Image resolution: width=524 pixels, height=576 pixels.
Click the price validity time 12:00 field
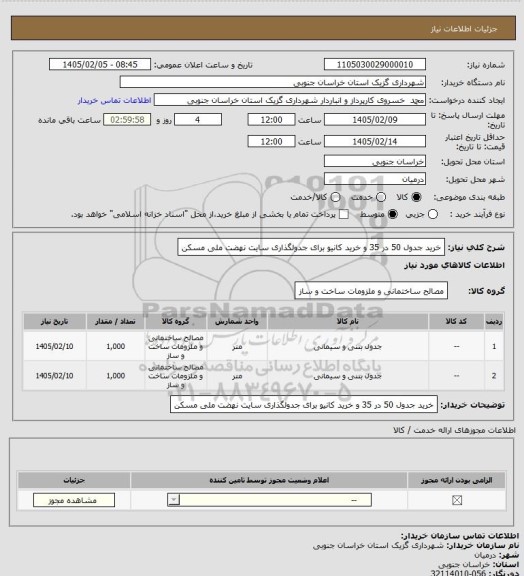click(x=272, y=141)
